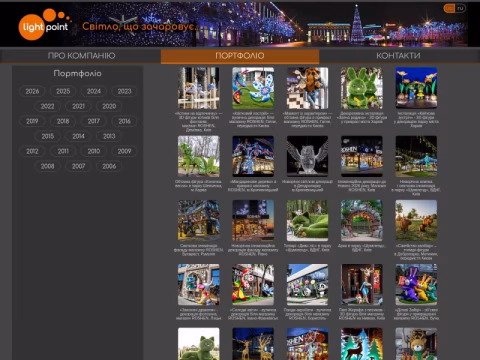480x360 pixels.
Task: Open the 2009 portfolio year
Action: click(x=124, y=151)
